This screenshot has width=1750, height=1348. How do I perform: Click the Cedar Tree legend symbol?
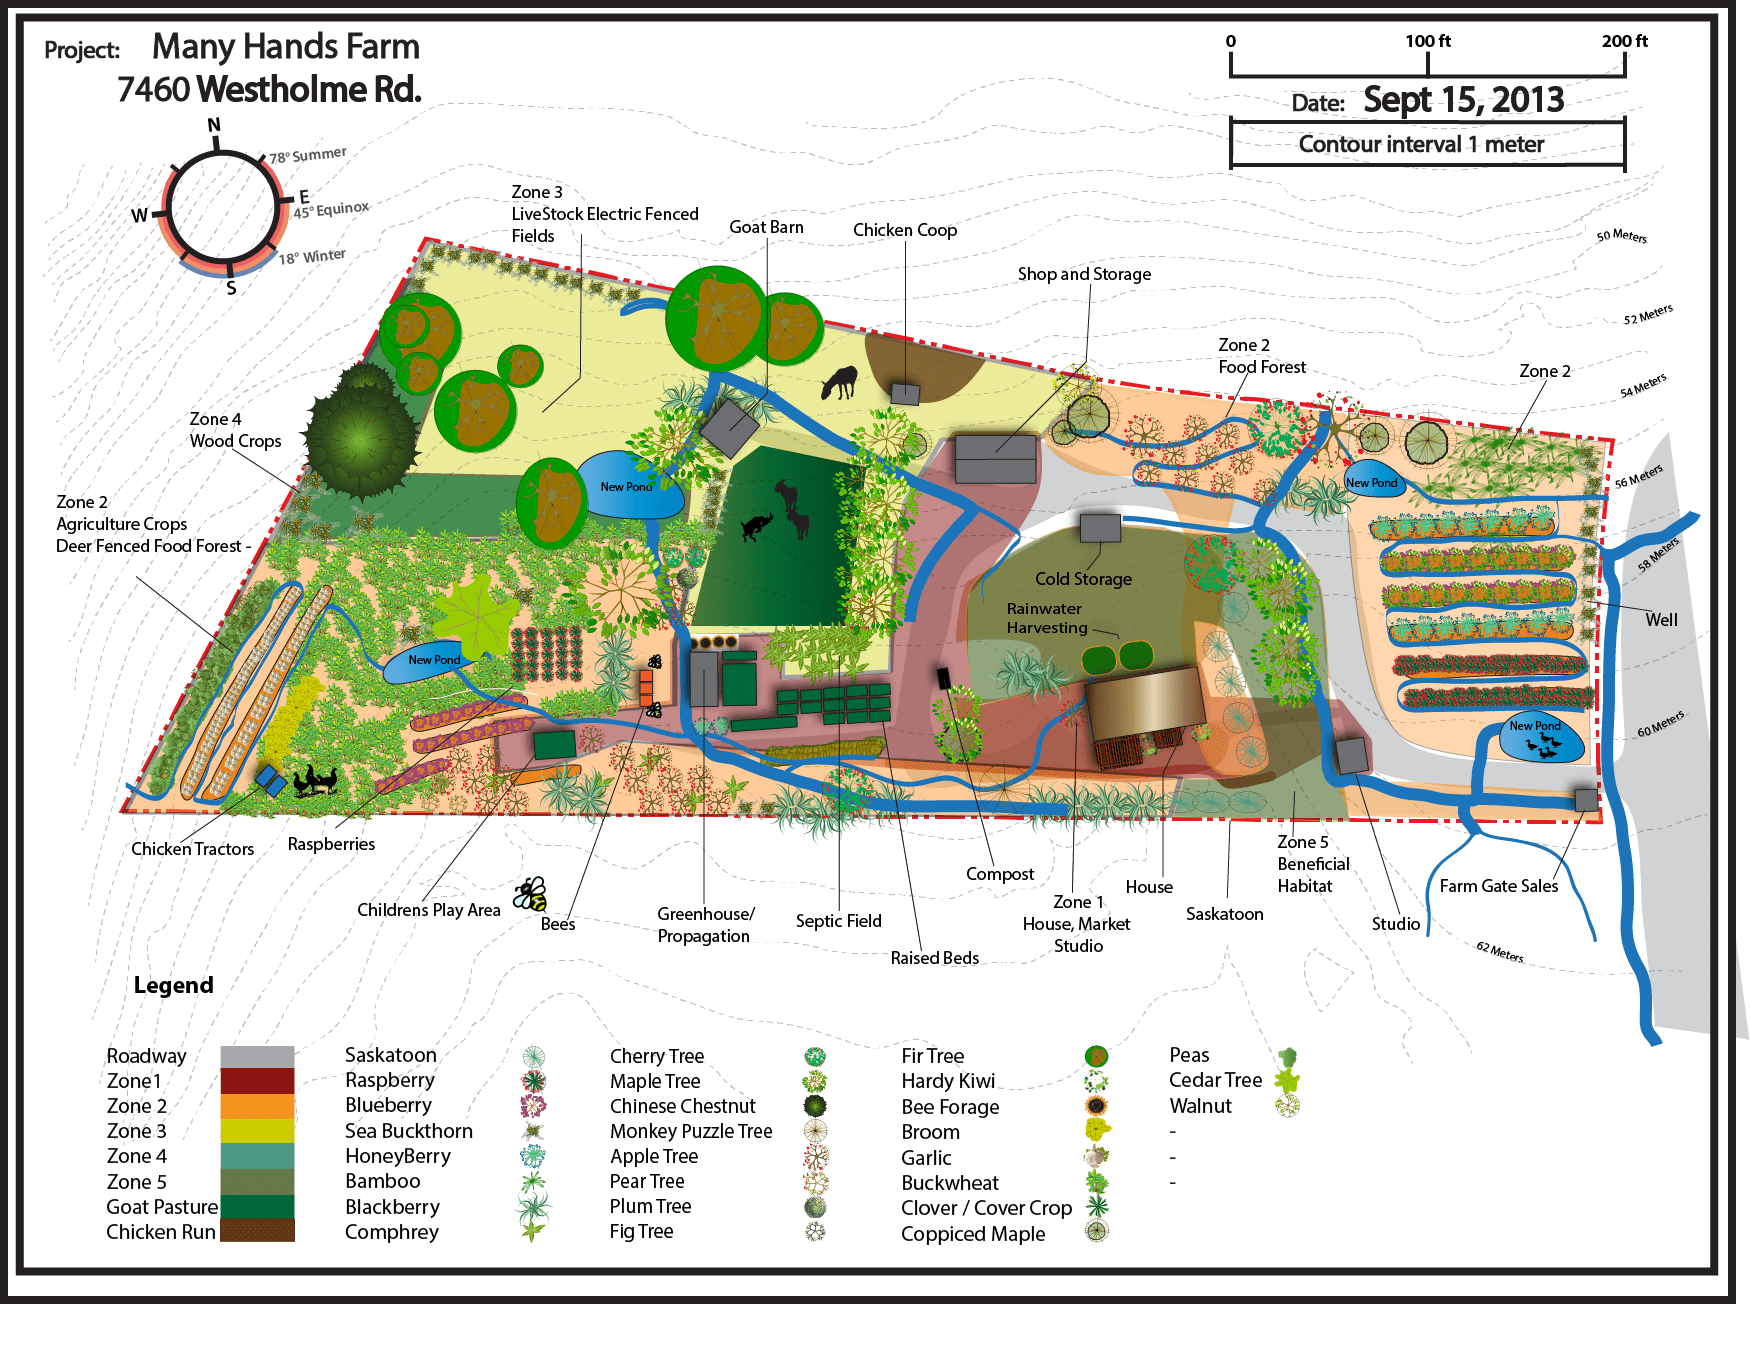1287,1081
